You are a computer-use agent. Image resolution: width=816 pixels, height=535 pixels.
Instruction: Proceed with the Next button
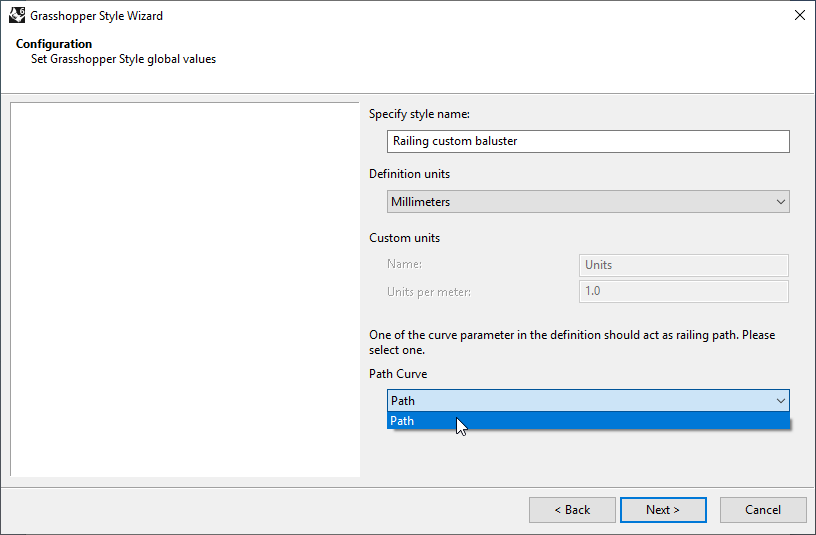click(663, 510)
